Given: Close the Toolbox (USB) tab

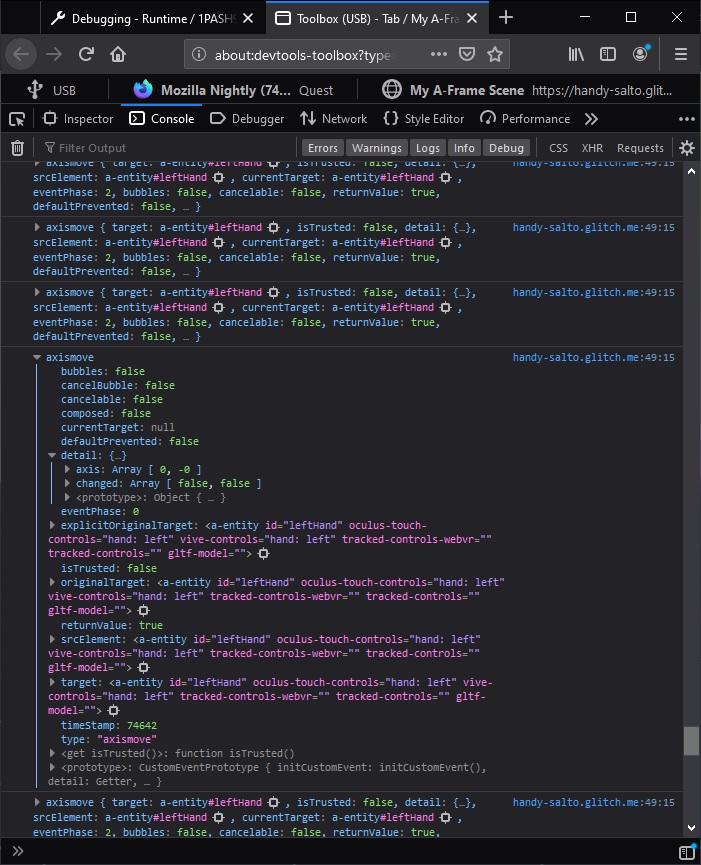Looking at the screenshot, I should (472, 18).
